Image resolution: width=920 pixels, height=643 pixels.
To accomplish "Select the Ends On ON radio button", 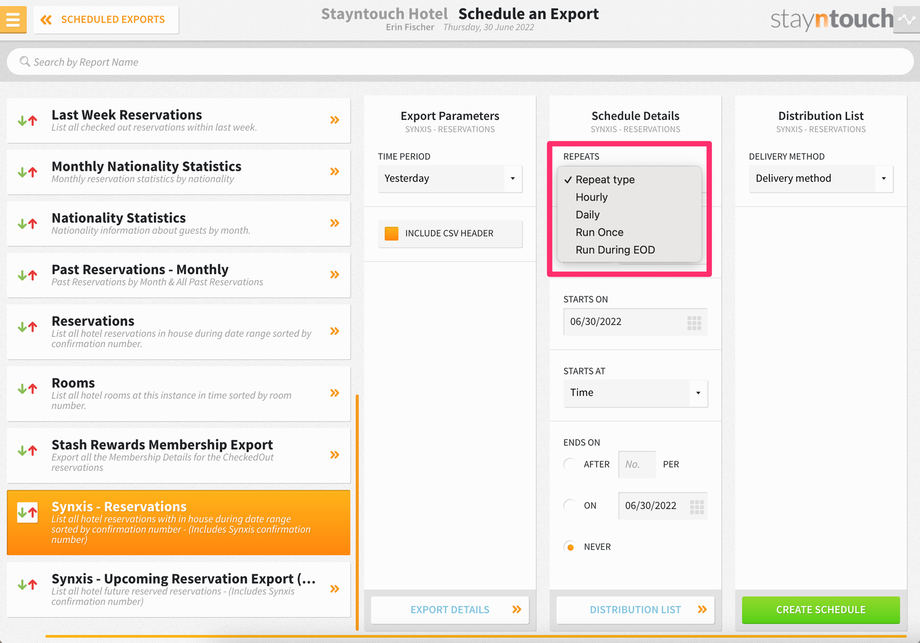I will tap(569, 506).
